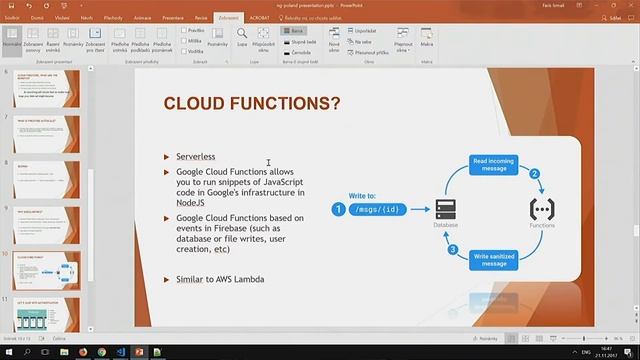640x360 pixels.
Task: Open ribbon display options icon in title bar
Action: coord(579,6)
